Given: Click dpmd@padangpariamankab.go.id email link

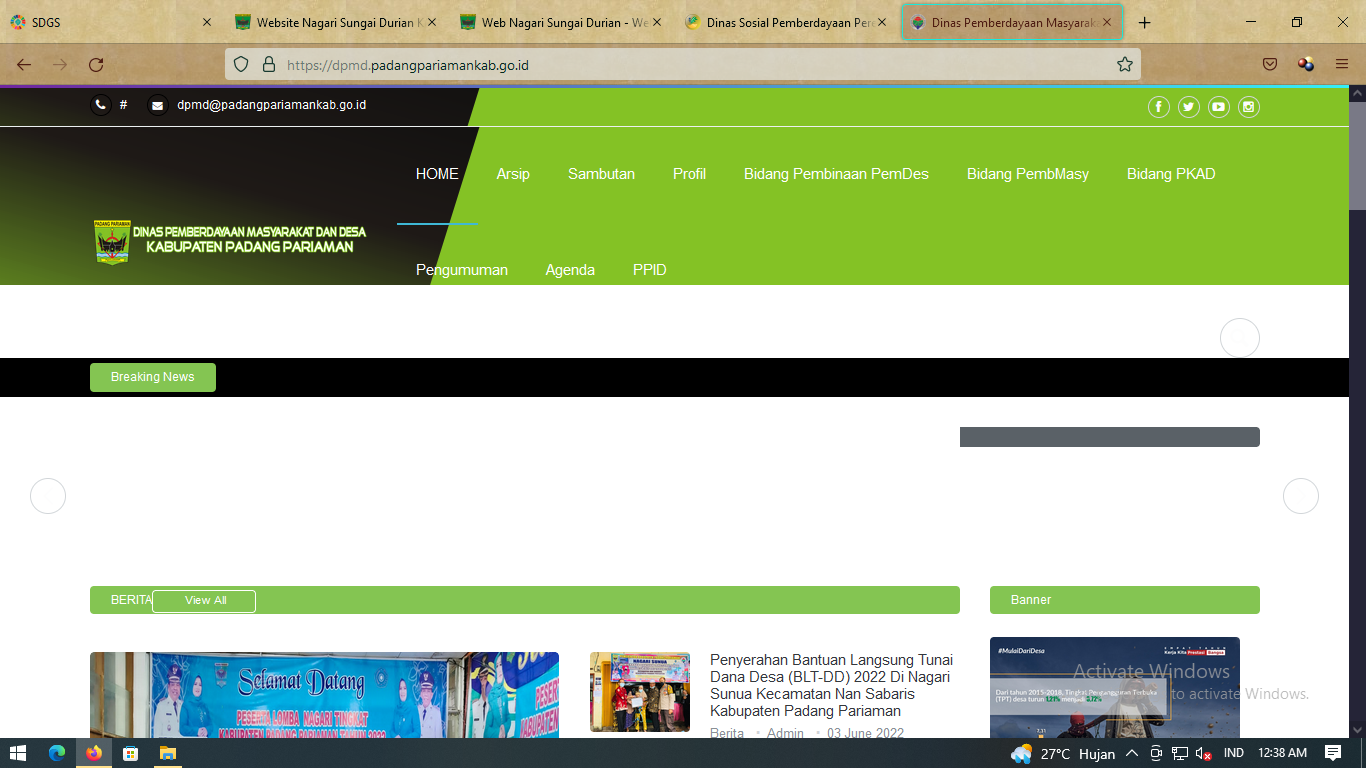Looking at the screenshot, I should click(272, 104).
